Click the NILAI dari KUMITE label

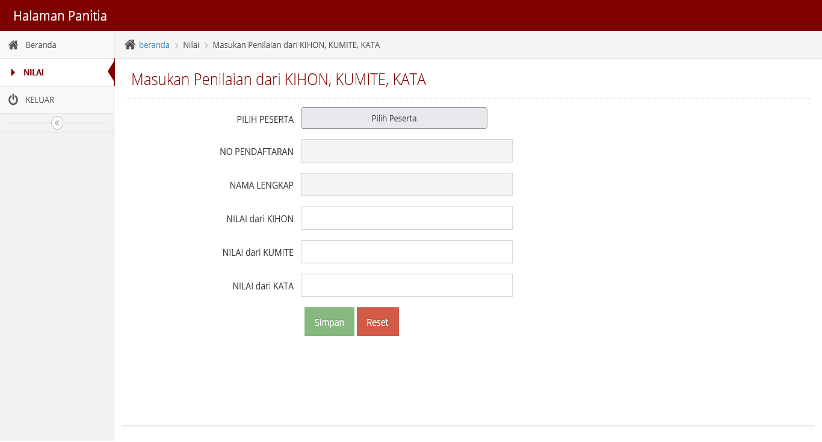click(257, 252)
